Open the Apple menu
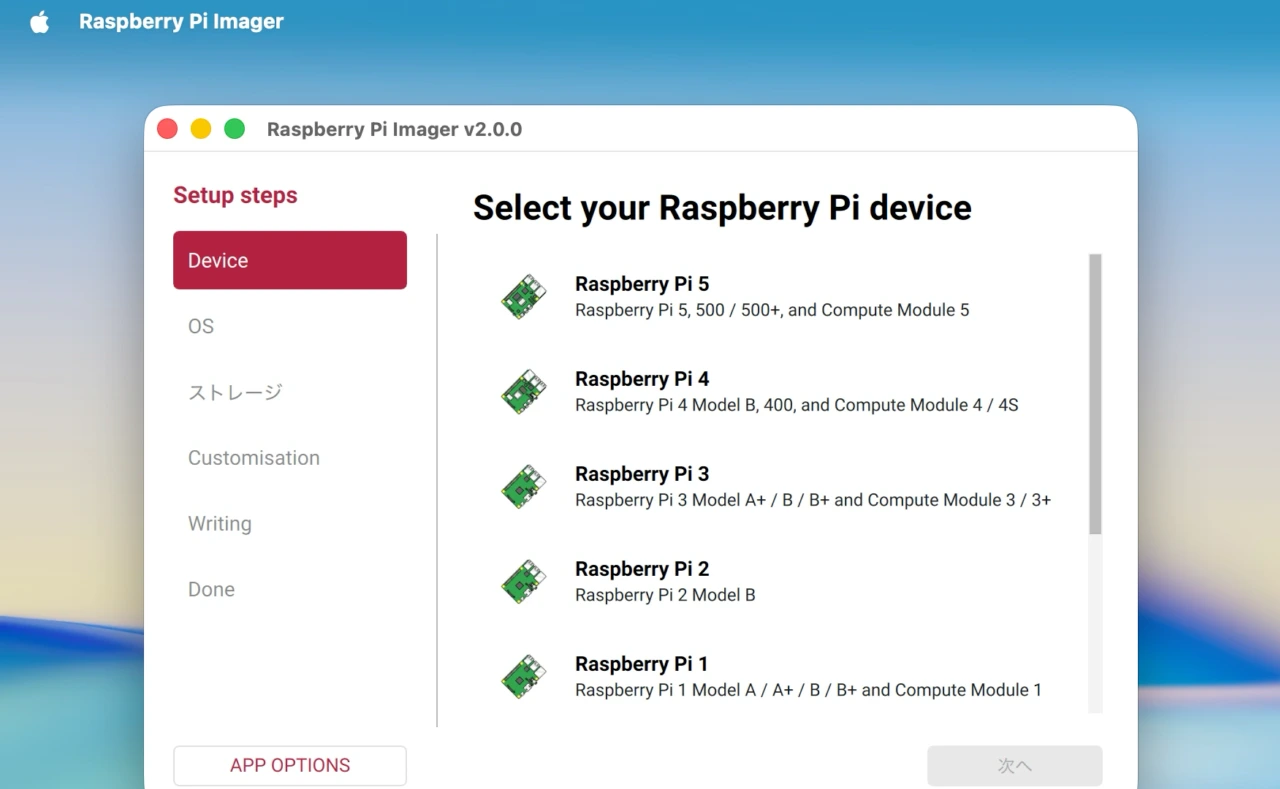 (38, 21)
